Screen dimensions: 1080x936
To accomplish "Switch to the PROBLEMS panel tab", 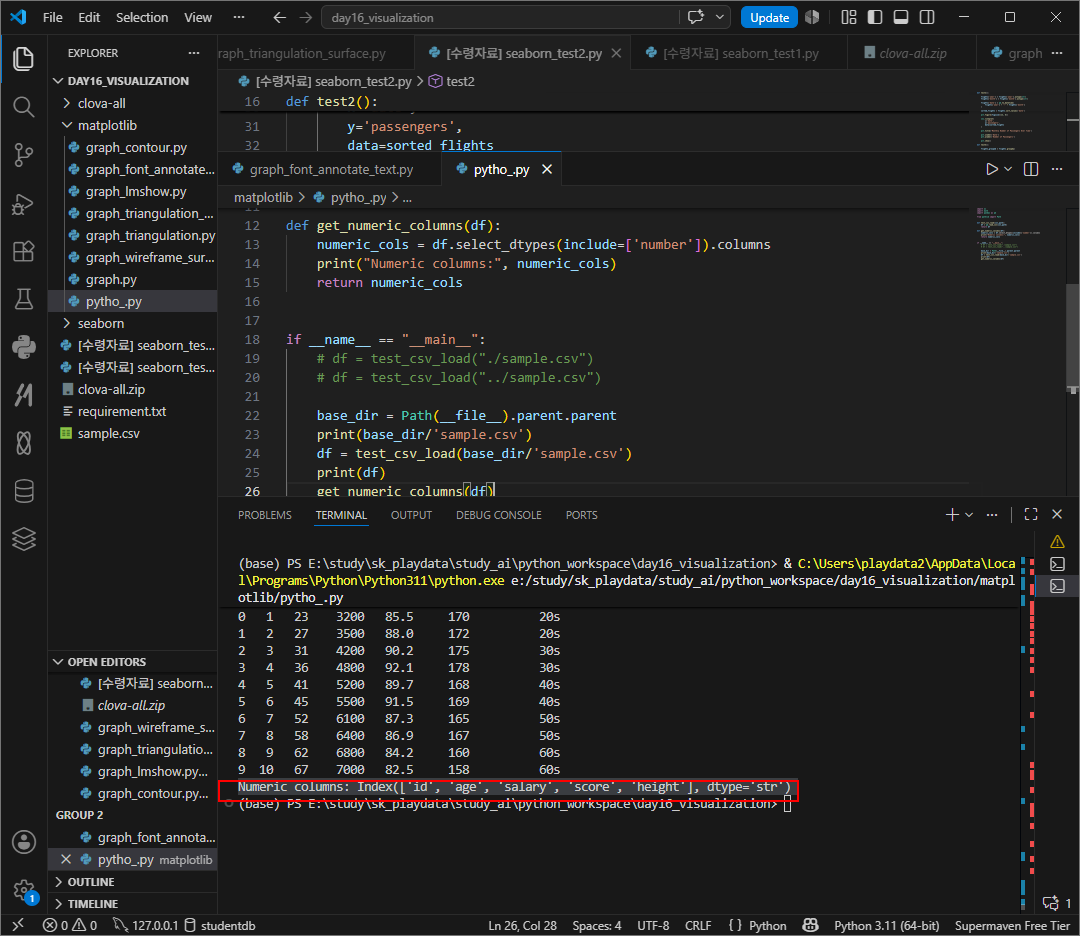I will pos(264,515).
